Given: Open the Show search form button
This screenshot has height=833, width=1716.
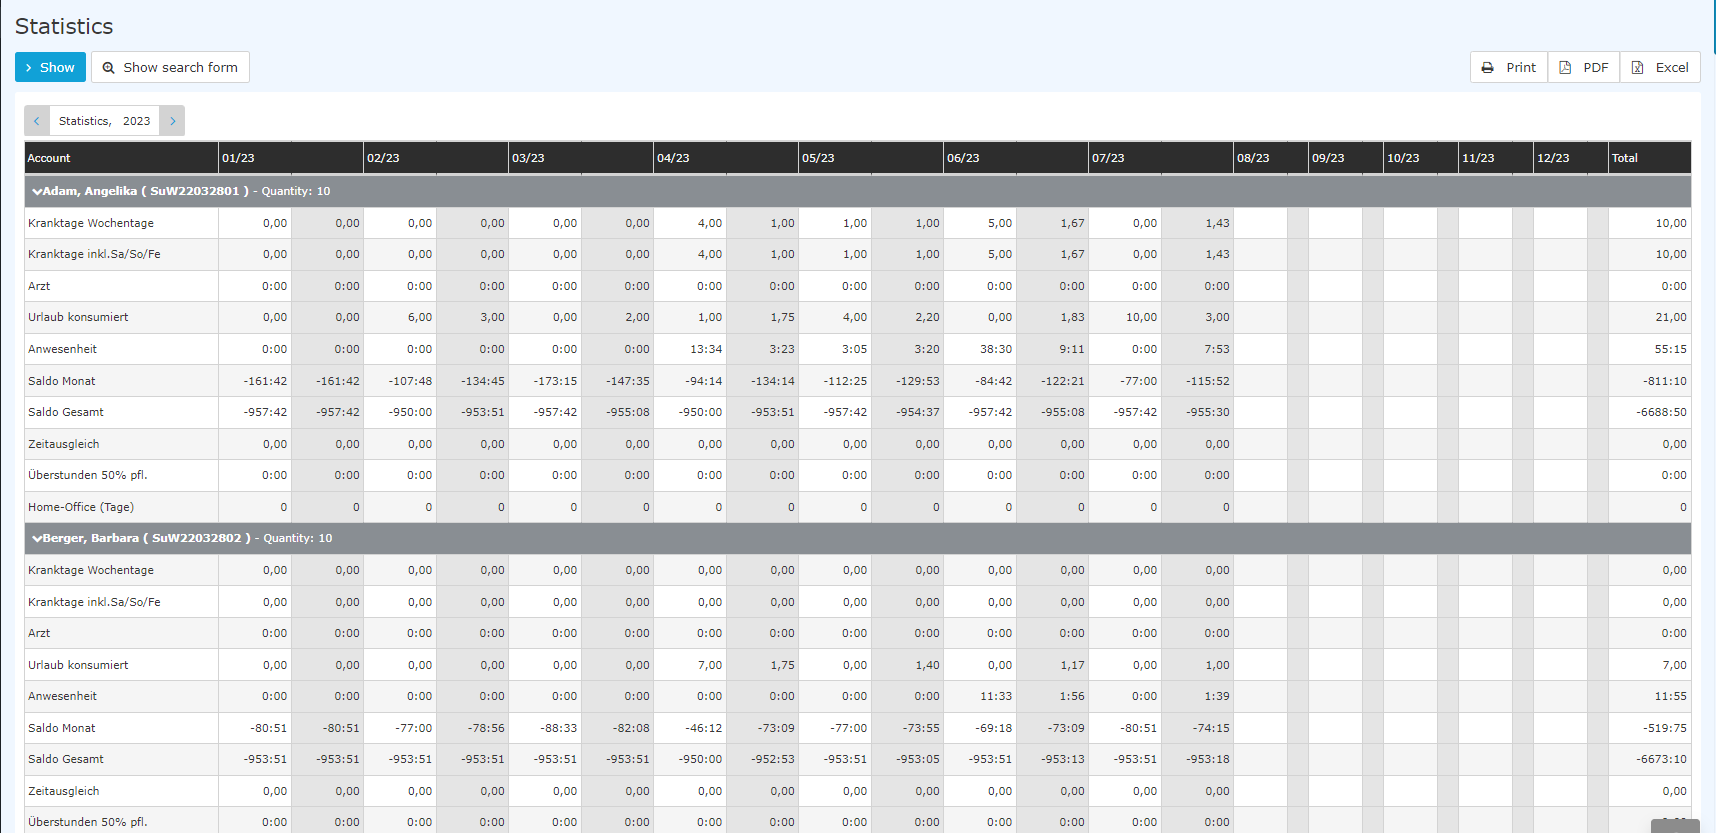Looking at the screenshot, I should click(x=170, y=67).
